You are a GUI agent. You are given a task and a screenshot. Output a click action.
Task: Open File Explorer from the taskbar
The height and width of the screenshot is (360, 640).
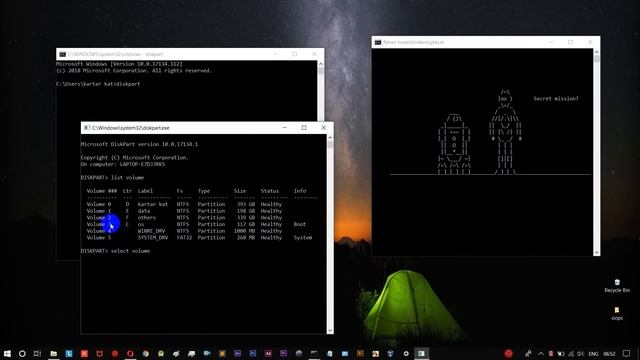[x=53, y=353]
